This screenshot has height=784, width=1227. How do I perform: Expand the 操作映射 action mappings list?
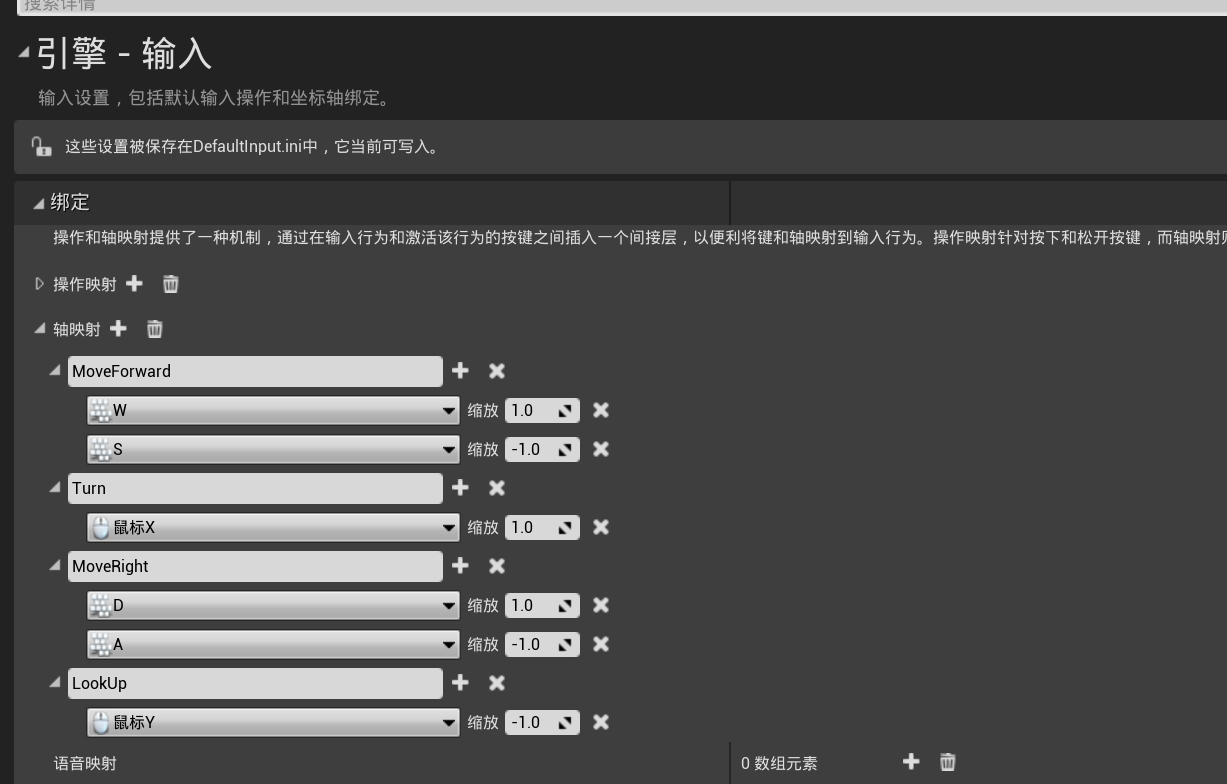pos(40,284)
